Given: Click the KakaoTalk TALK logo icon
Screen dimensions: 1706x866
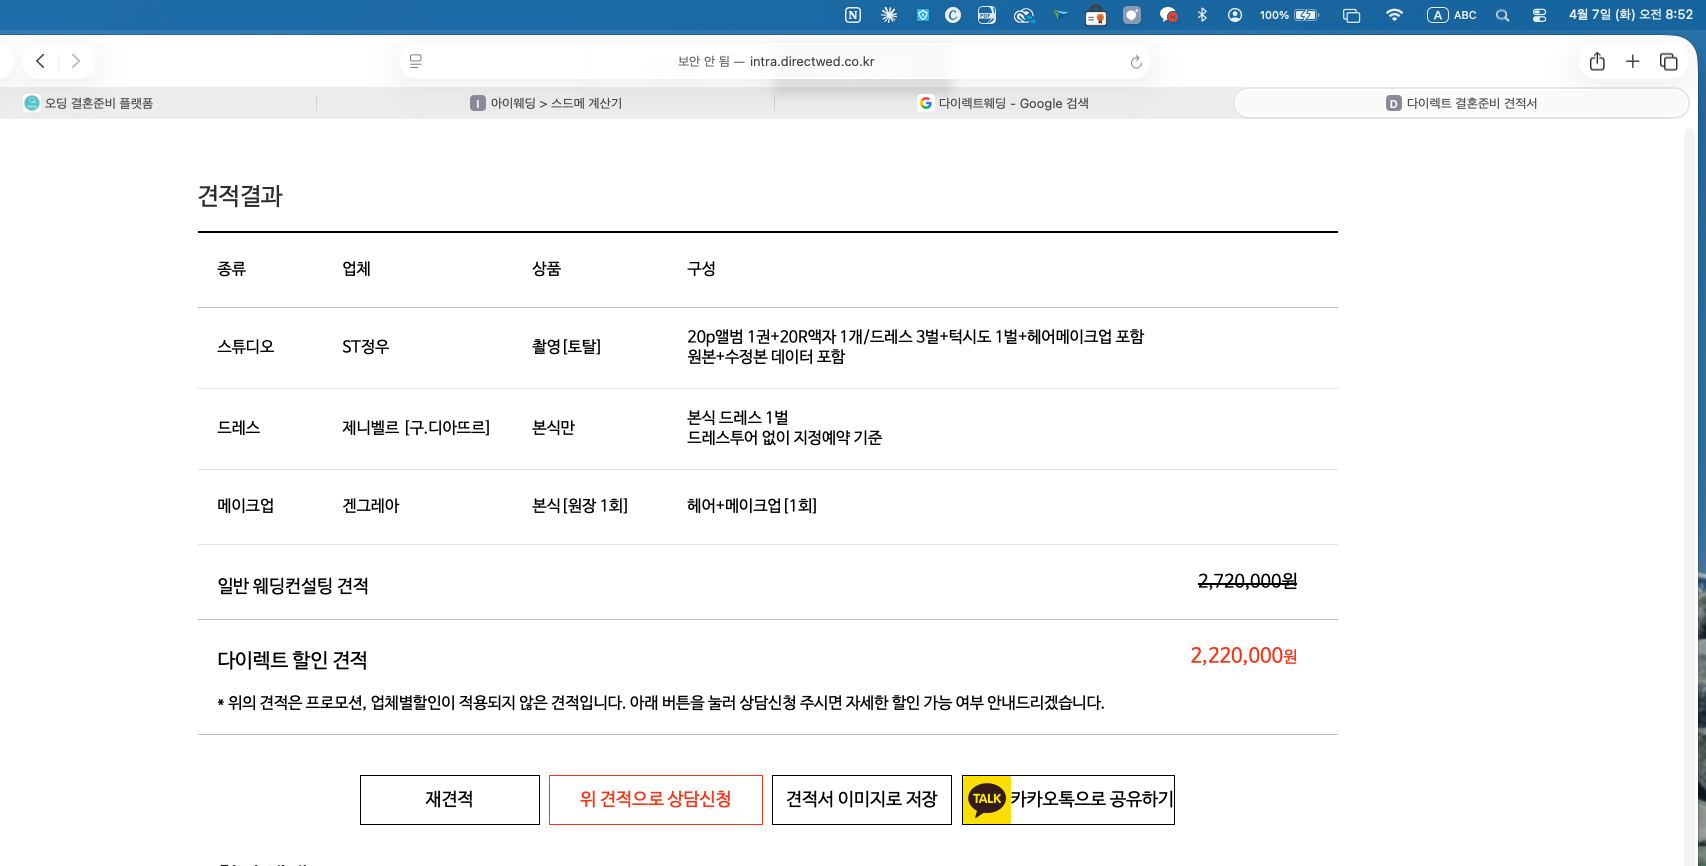Looking at the screenshot, I should (x=987, y=799).
